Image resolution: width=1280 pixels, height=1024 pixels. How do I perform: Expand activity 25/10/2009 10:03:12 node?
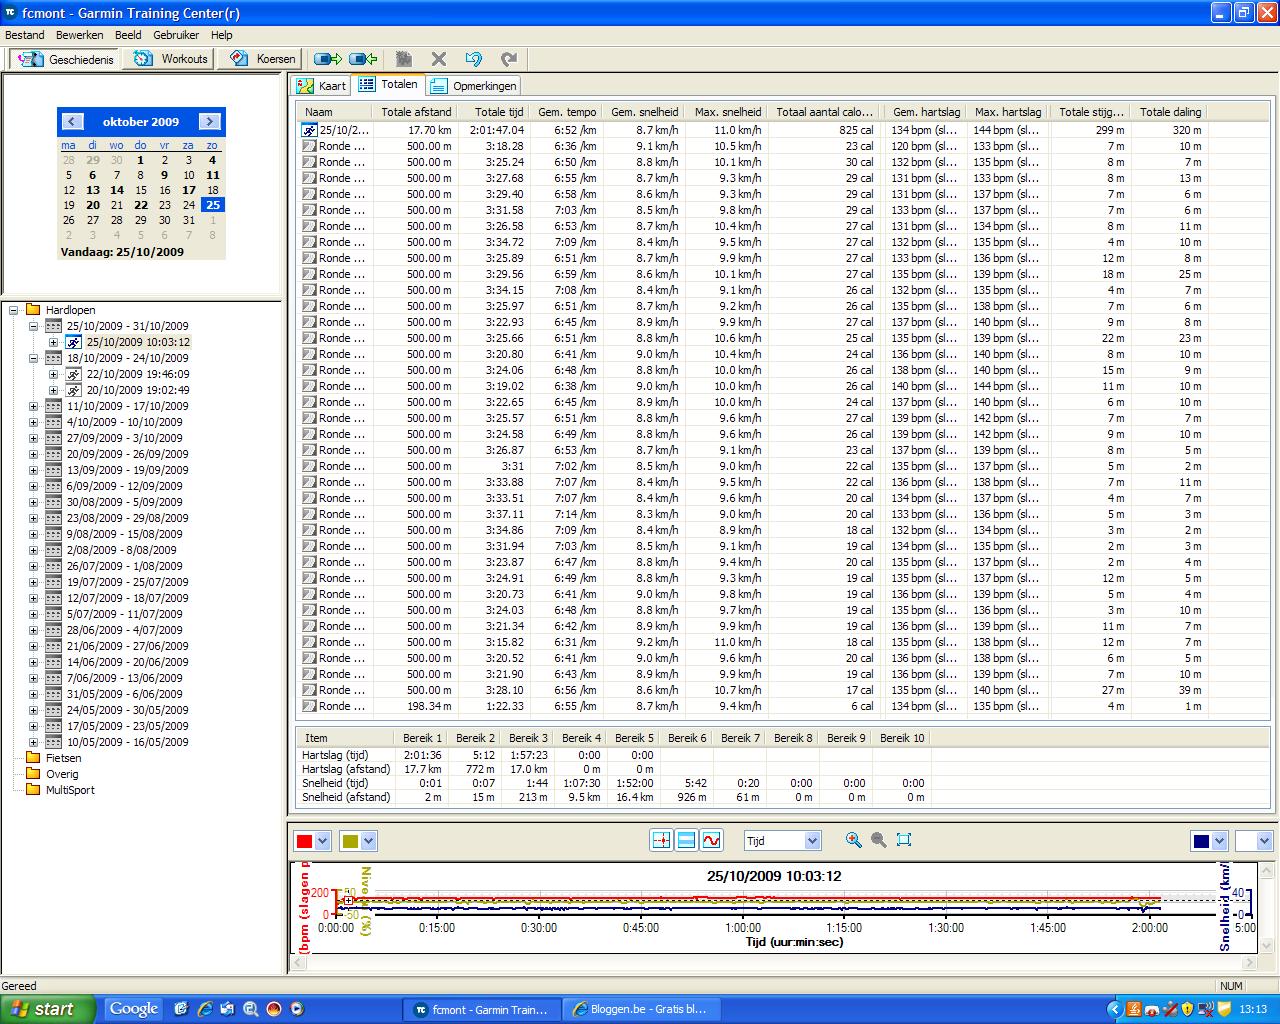53,342
